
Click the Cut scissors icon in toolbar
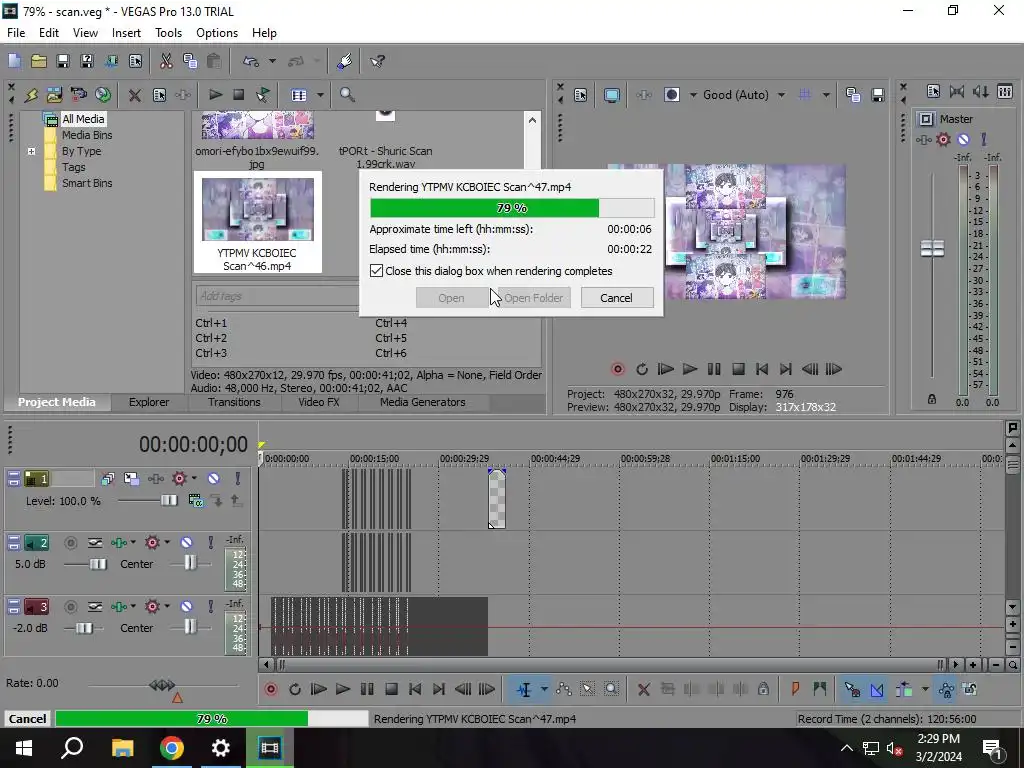[166, 61]
